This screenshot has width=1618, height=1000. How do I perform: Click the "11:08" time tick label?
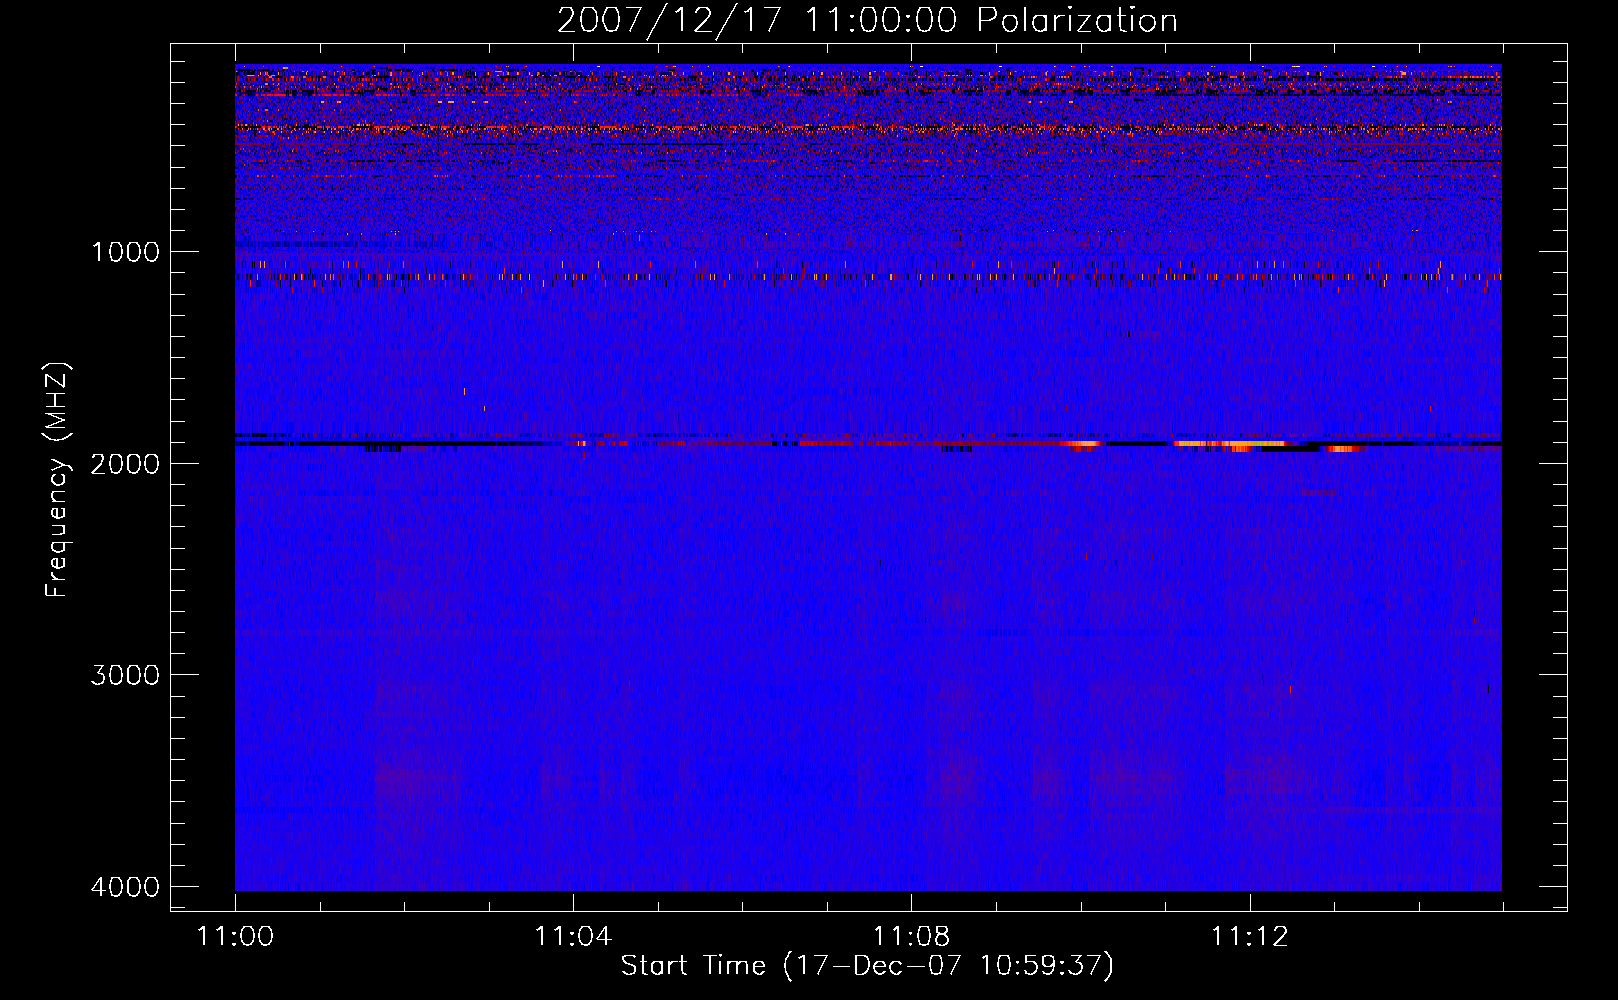click(x=911, y=937)
